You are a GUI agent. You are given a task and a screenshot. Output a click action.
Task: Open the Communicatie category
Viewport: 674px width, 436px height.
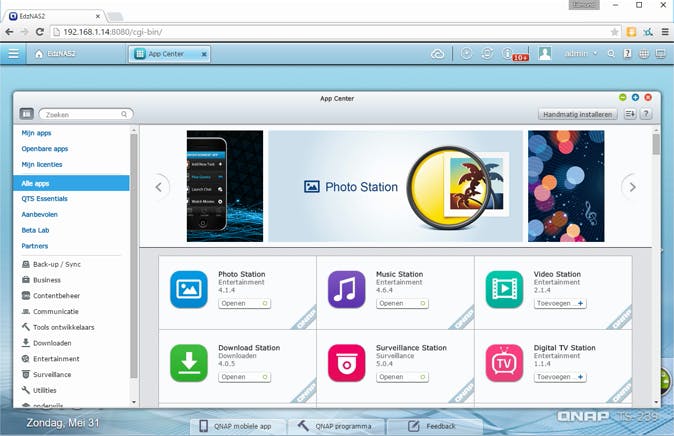coord(50,312)
